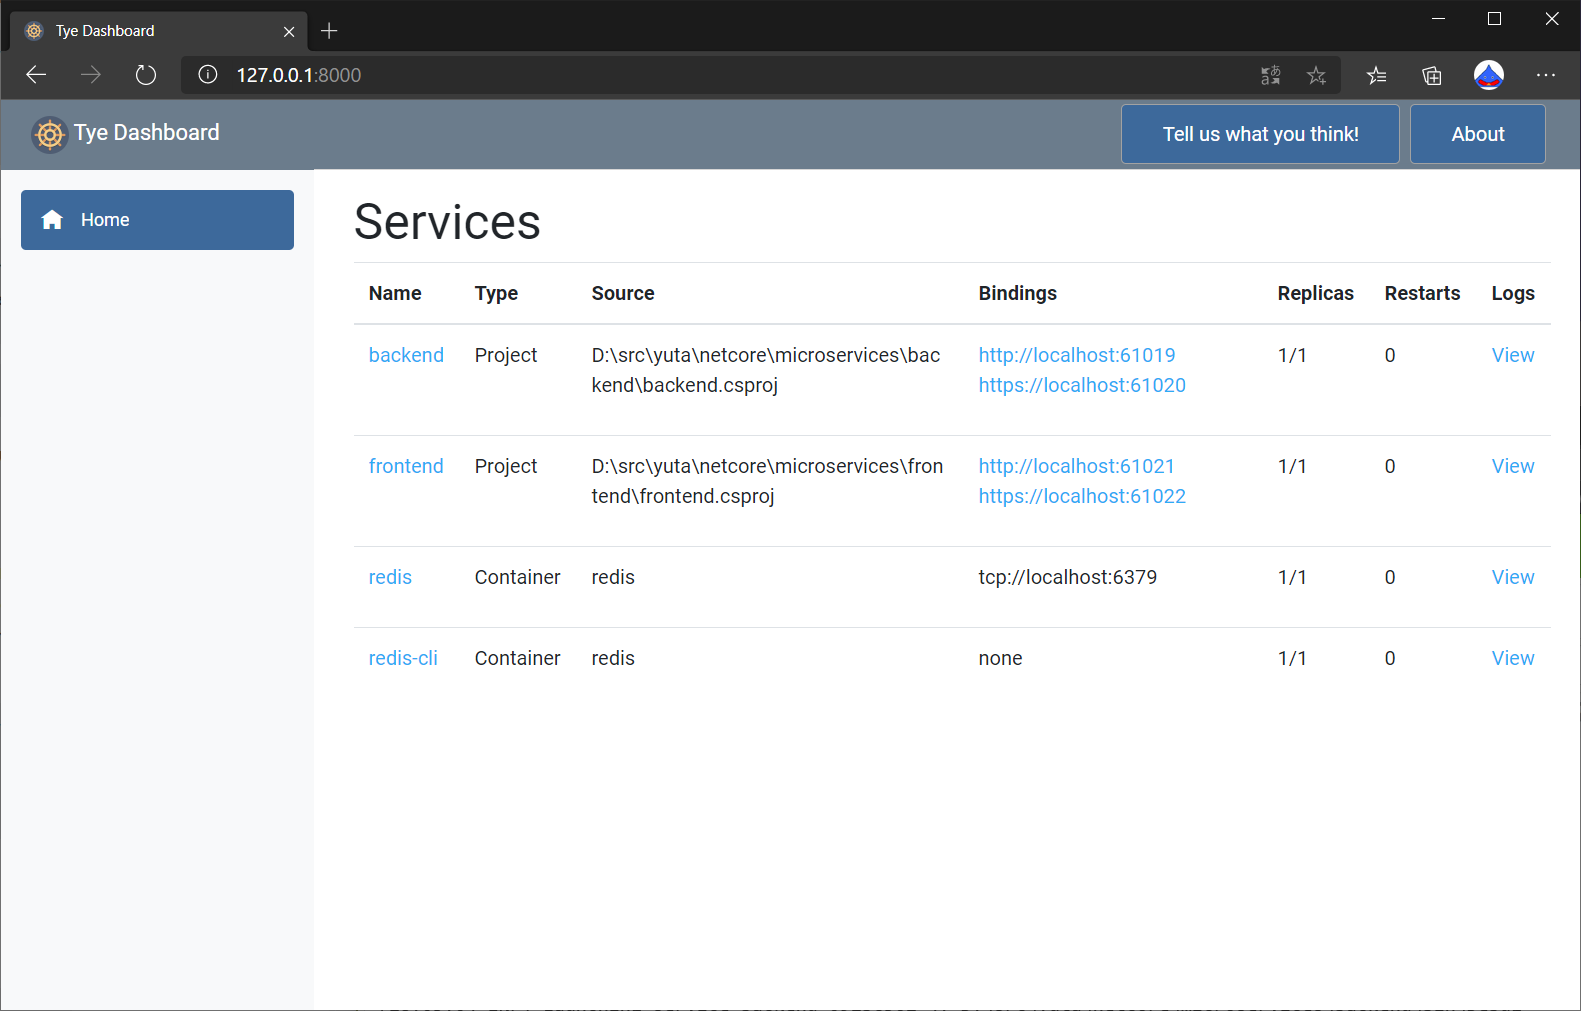Open browser Settings and more menu
This screenshot has height=1011, width=1581.
(x=1545, y=75)
